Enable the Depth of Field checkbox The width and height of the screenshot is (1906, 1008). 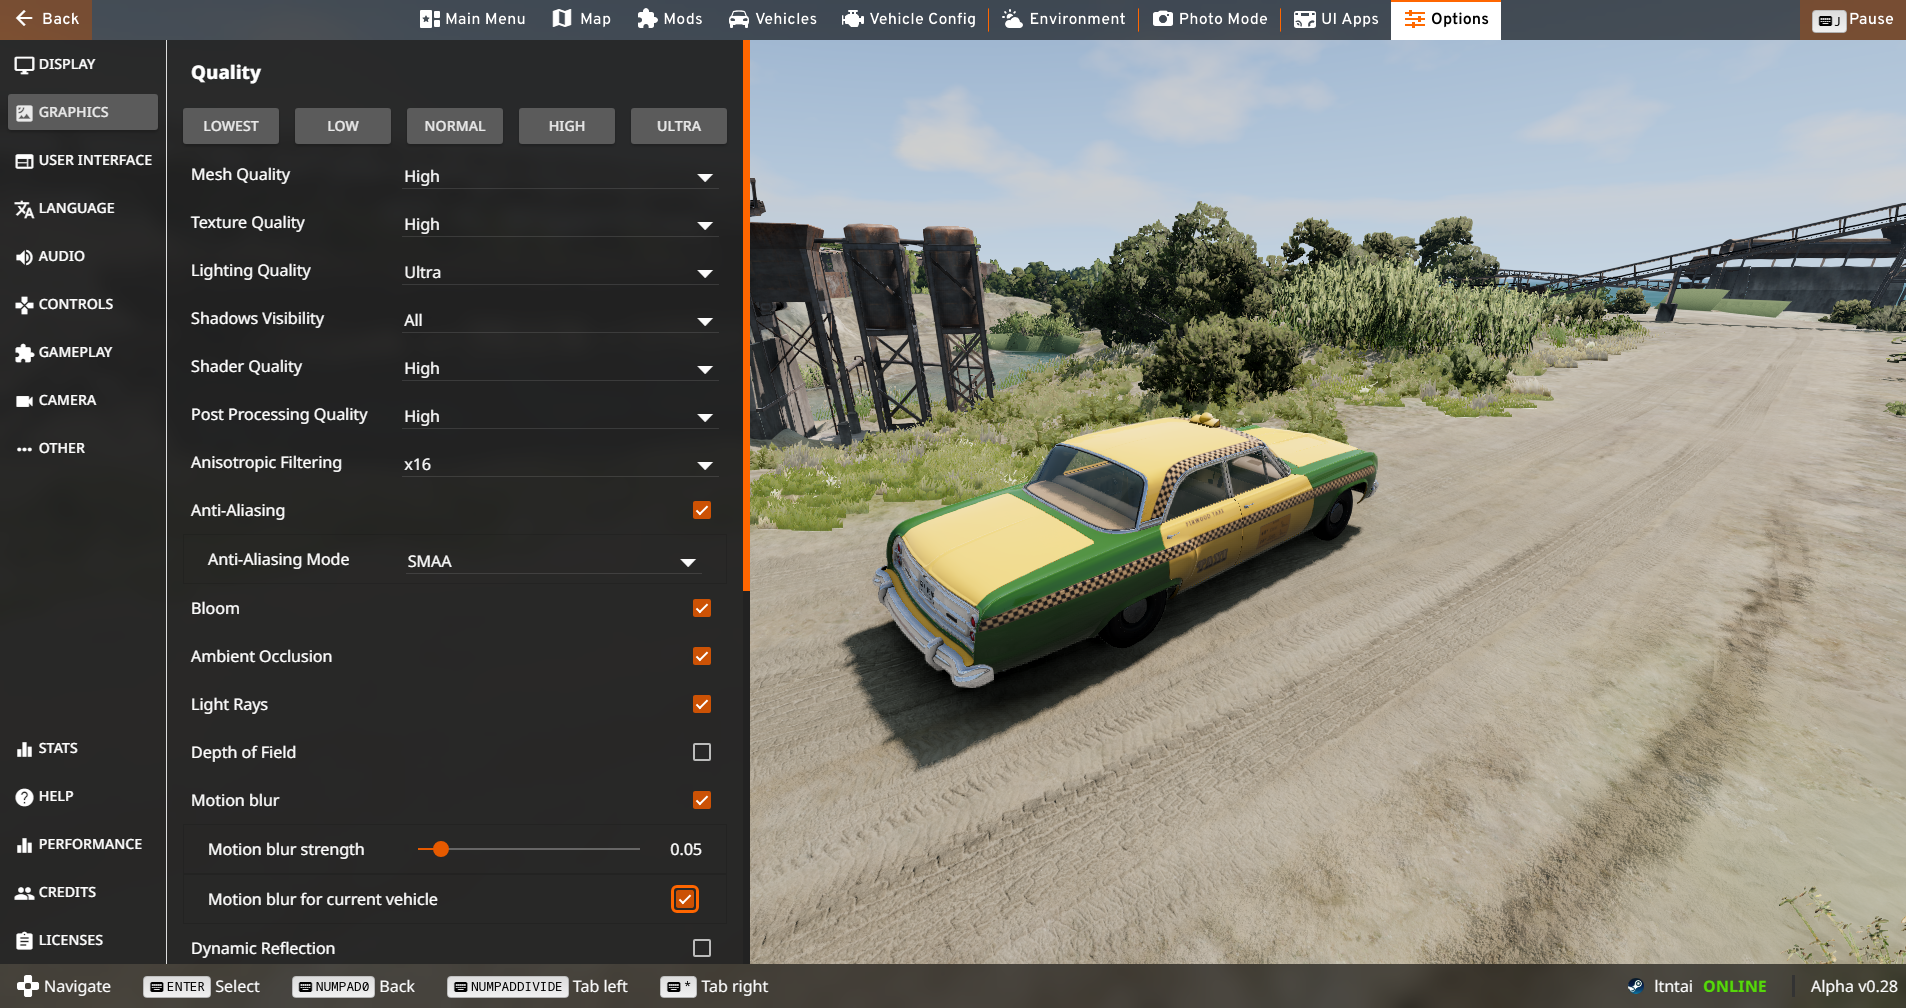(702, 752)
